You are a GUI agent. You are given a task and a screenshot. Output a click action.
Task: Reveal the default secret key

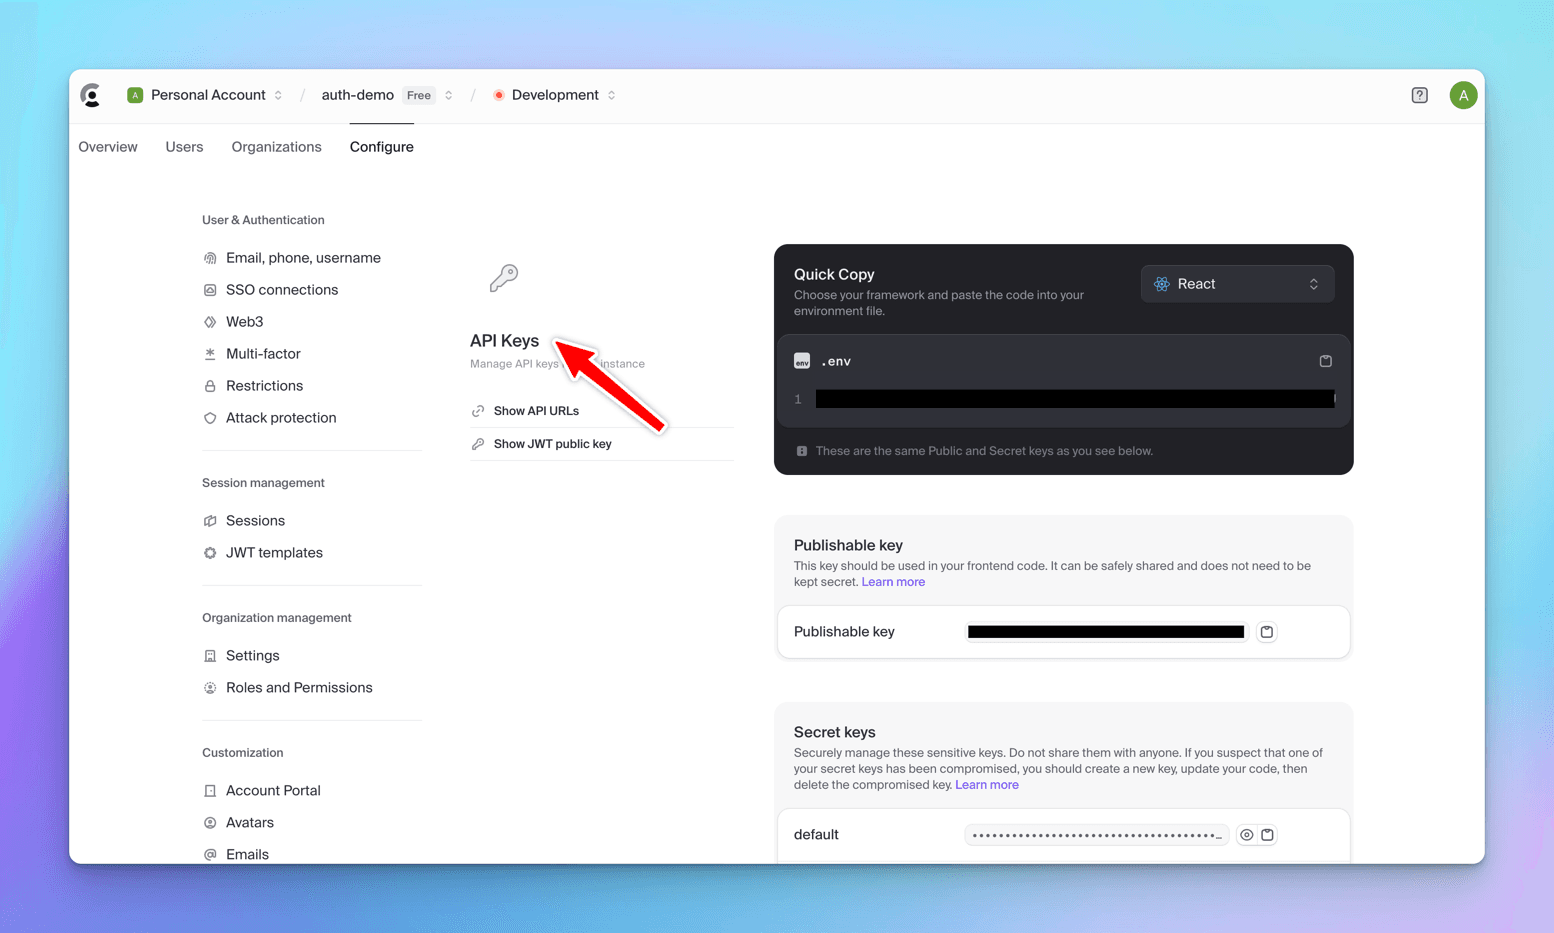tap(1246, 835)
